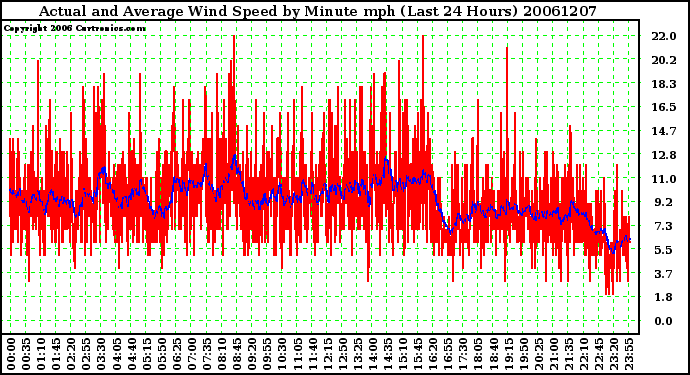The width and height of the screenshot is (690, 375).
Task: Click the 23:20 time label
Action: [613, 354]
